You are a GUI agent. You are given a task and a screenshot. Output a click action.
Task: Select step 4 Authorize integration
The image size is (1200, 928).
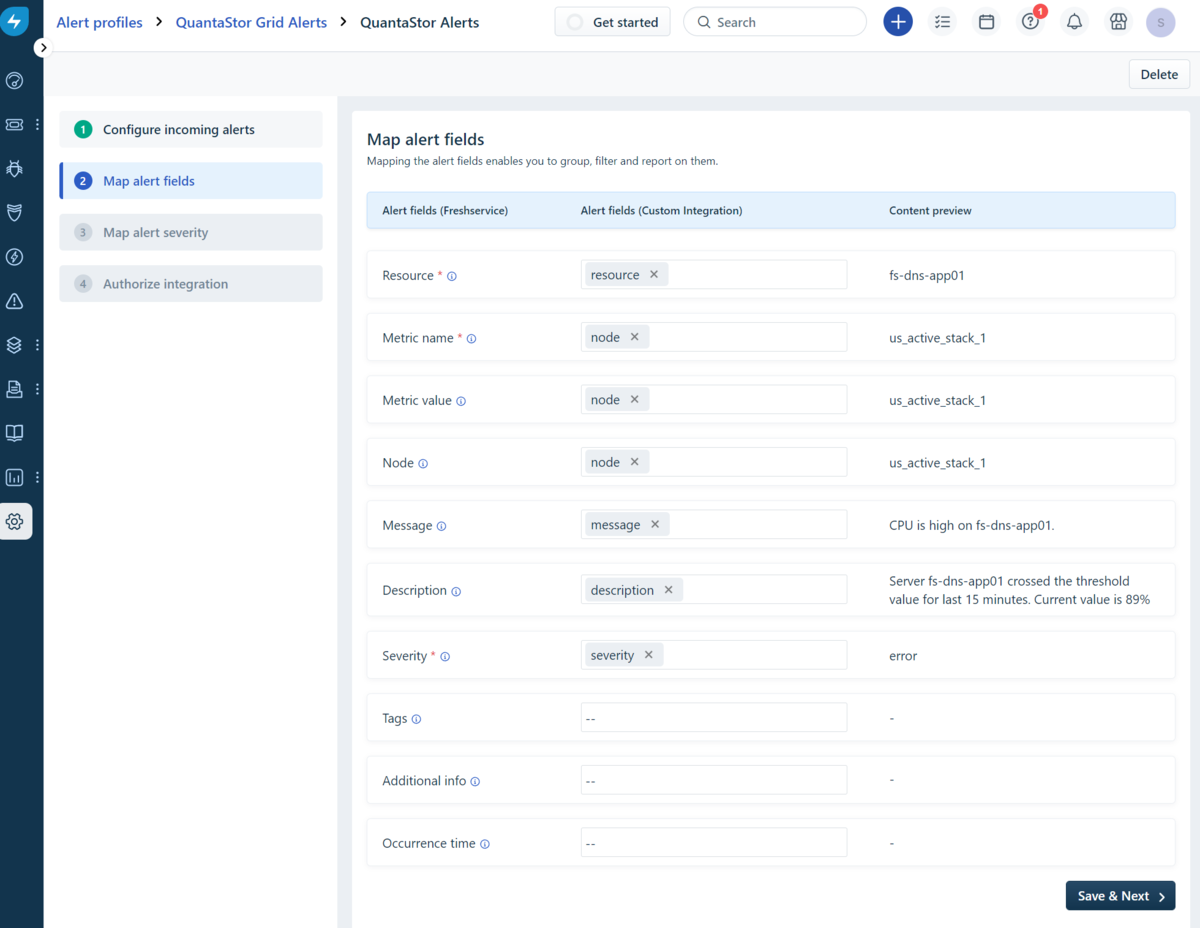[x=191, y=284]
